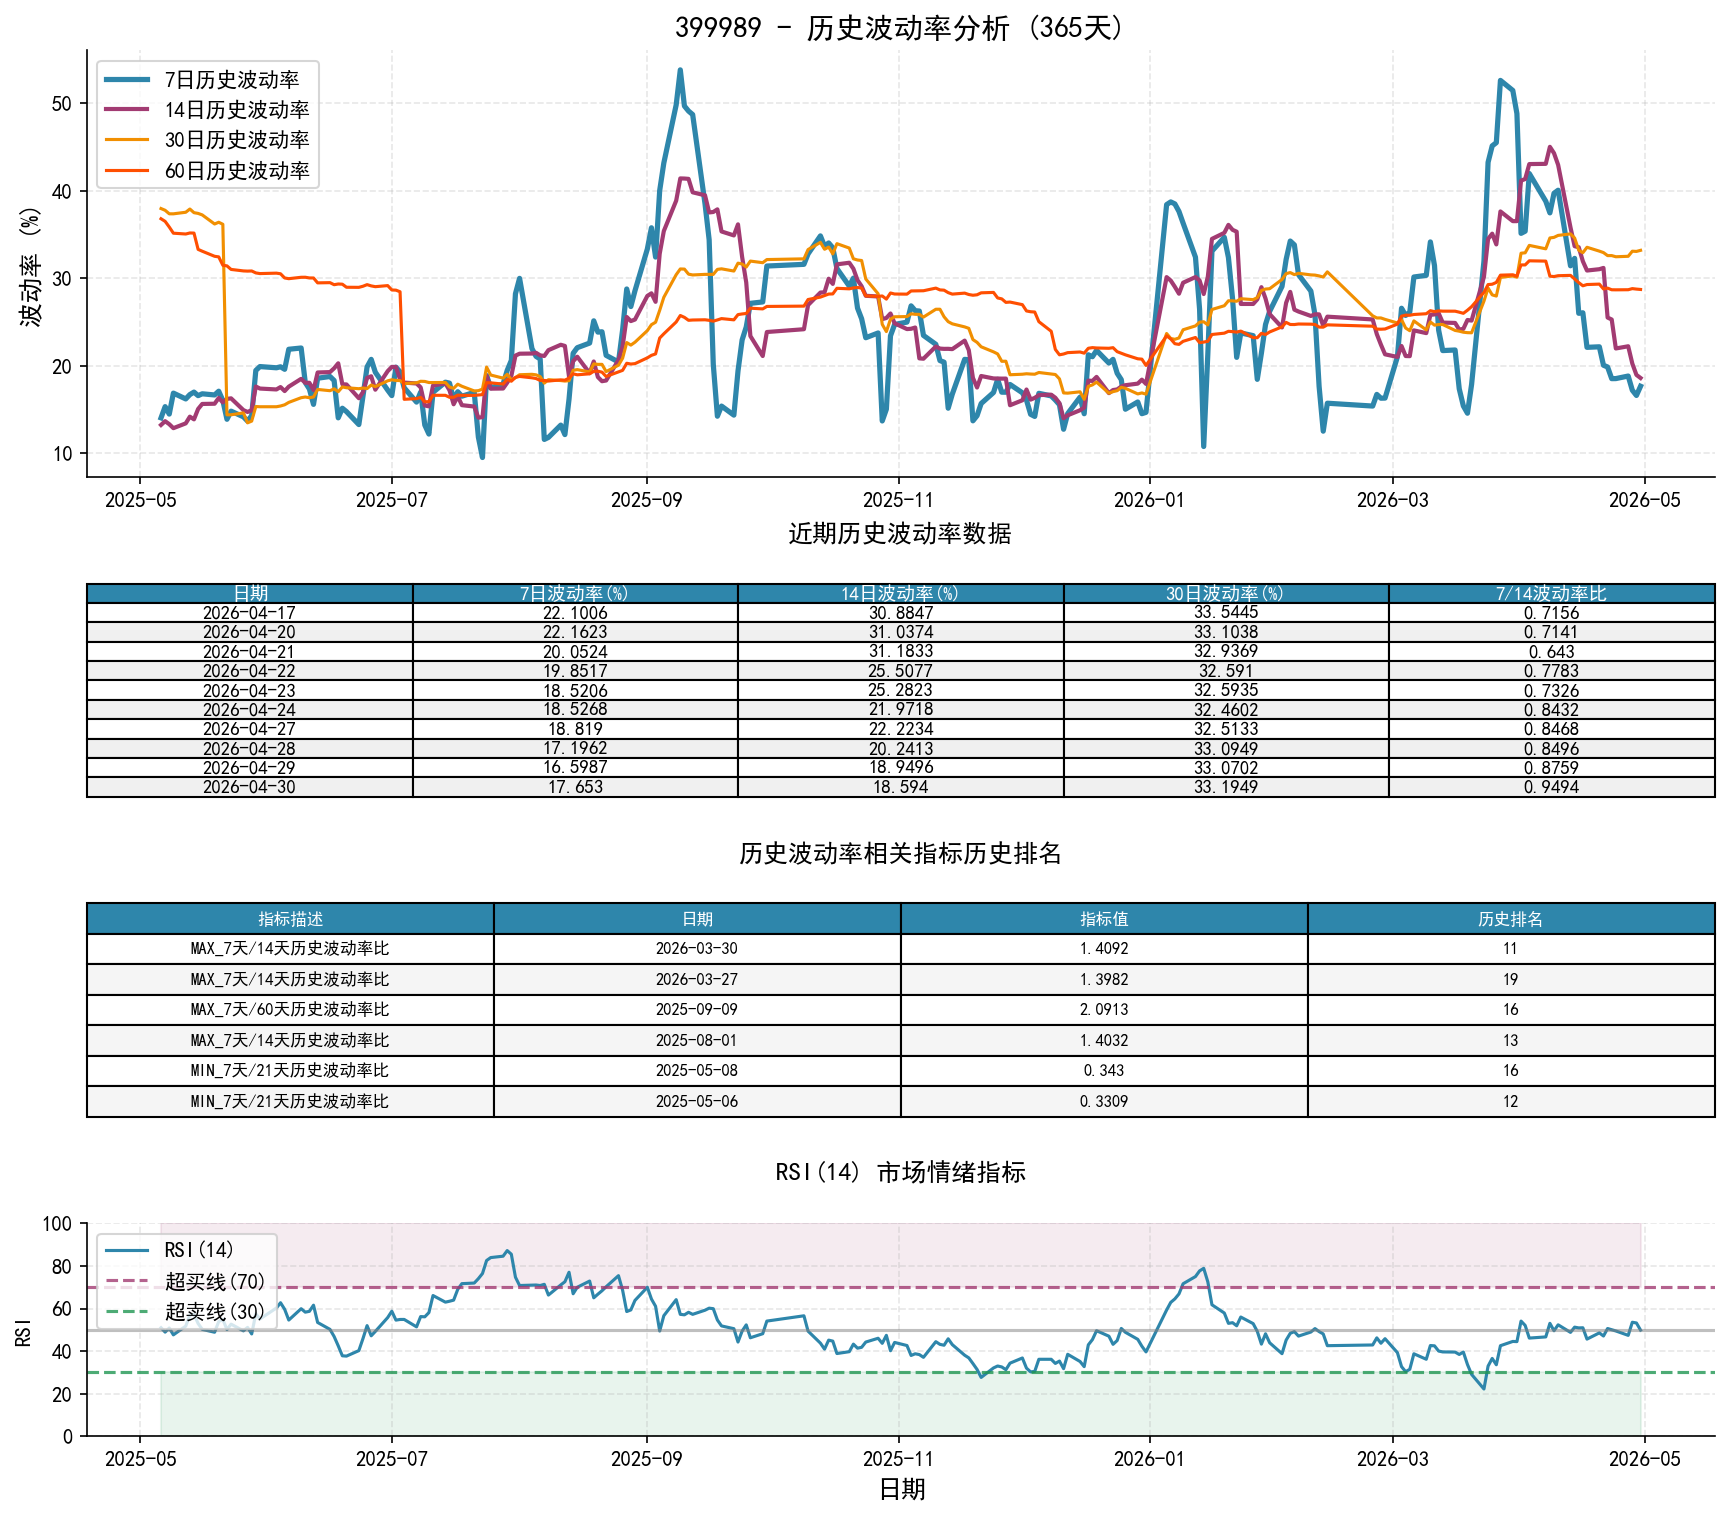Click the value '32.591'
The width and height of the screenshot is (1729, 1515).
point(1226,671)
